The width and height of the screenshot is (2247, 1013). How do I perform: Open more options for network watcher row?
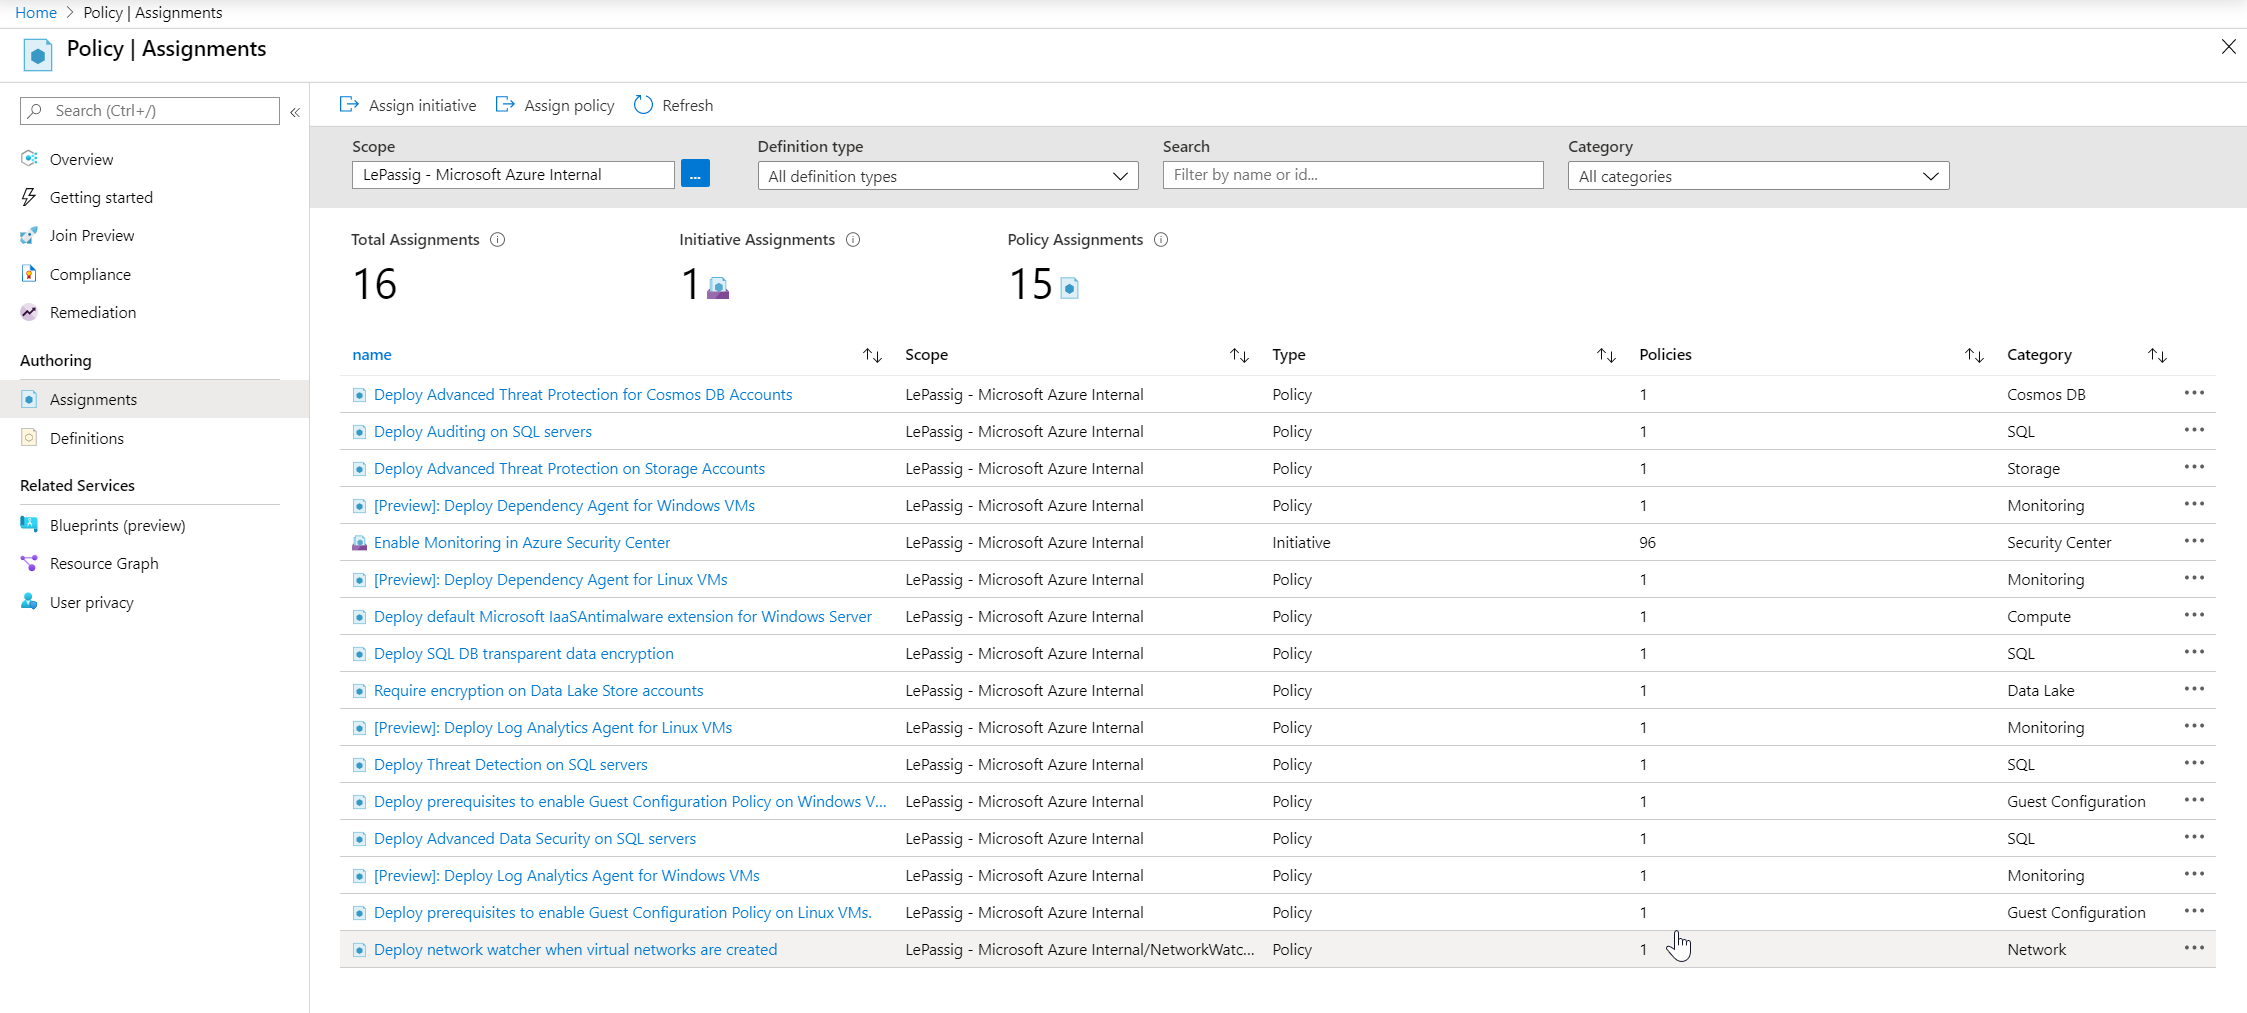pyautogui.click(x=2194, y=948)
